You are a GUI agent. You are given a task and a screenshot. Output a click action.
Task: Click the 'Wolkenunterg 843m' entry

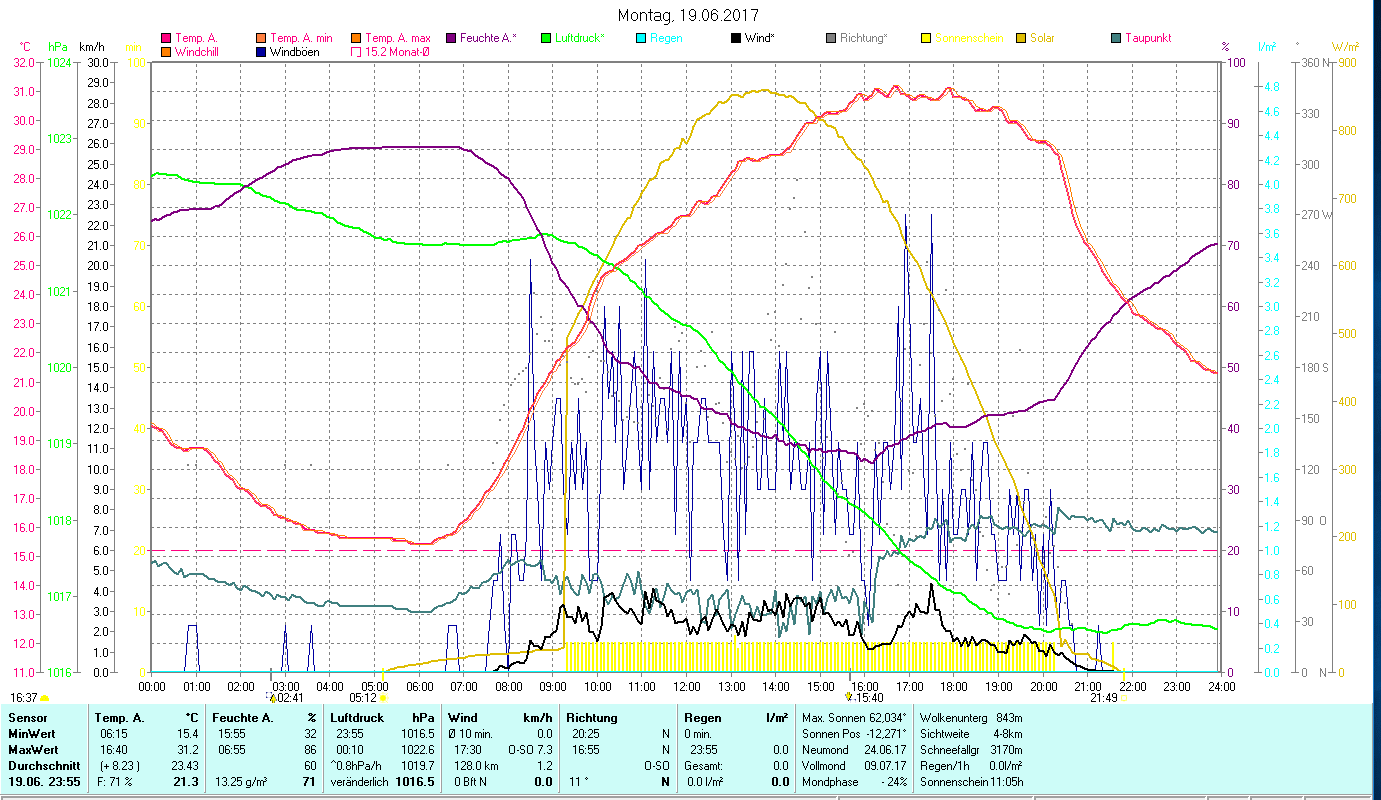point(972,718)
